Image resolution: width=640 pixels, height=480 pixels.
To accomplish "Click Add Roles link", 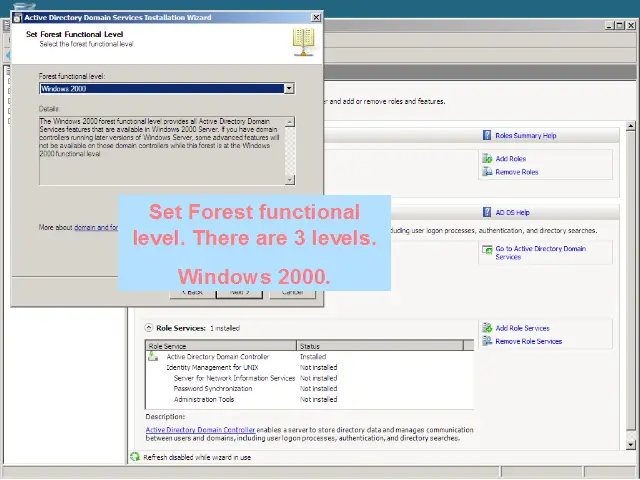I will click(511, 159).
